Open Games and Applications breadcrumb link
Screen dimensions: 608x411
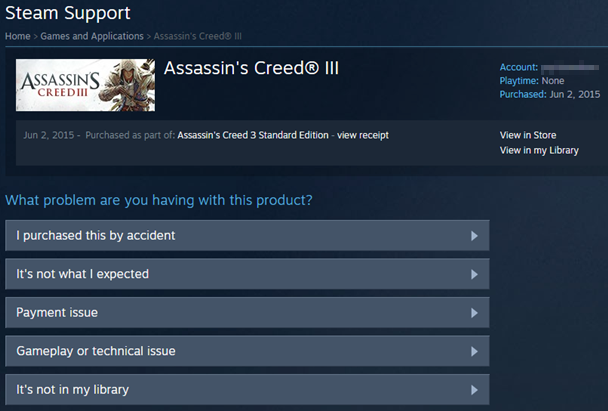coord(92,36)
